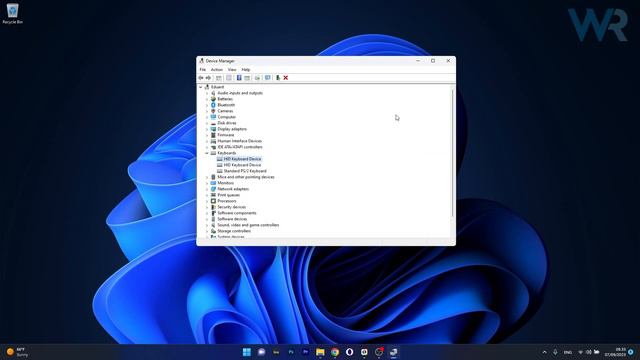Collapse the Keyboards category chevron

click(207, 153)
